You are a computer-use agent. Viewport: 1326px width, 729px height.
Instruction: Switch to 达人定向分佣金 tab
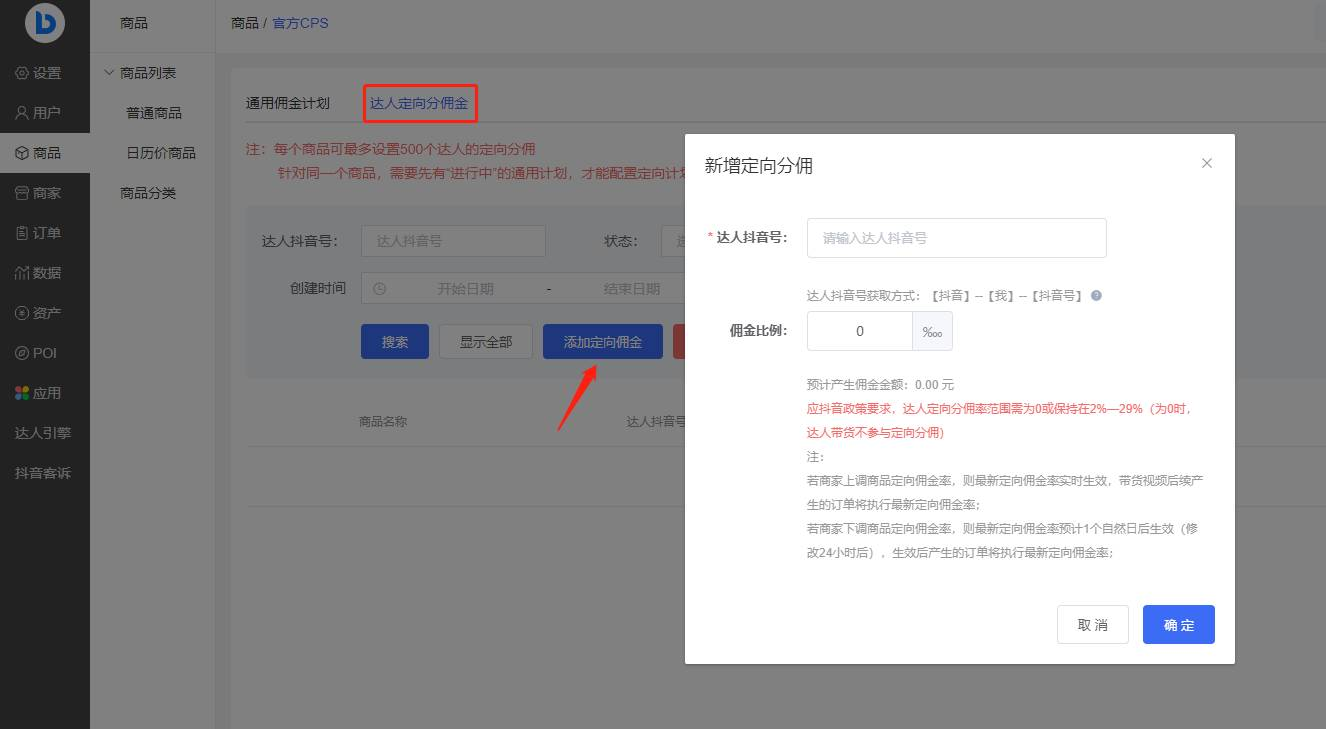click(419, 103)
